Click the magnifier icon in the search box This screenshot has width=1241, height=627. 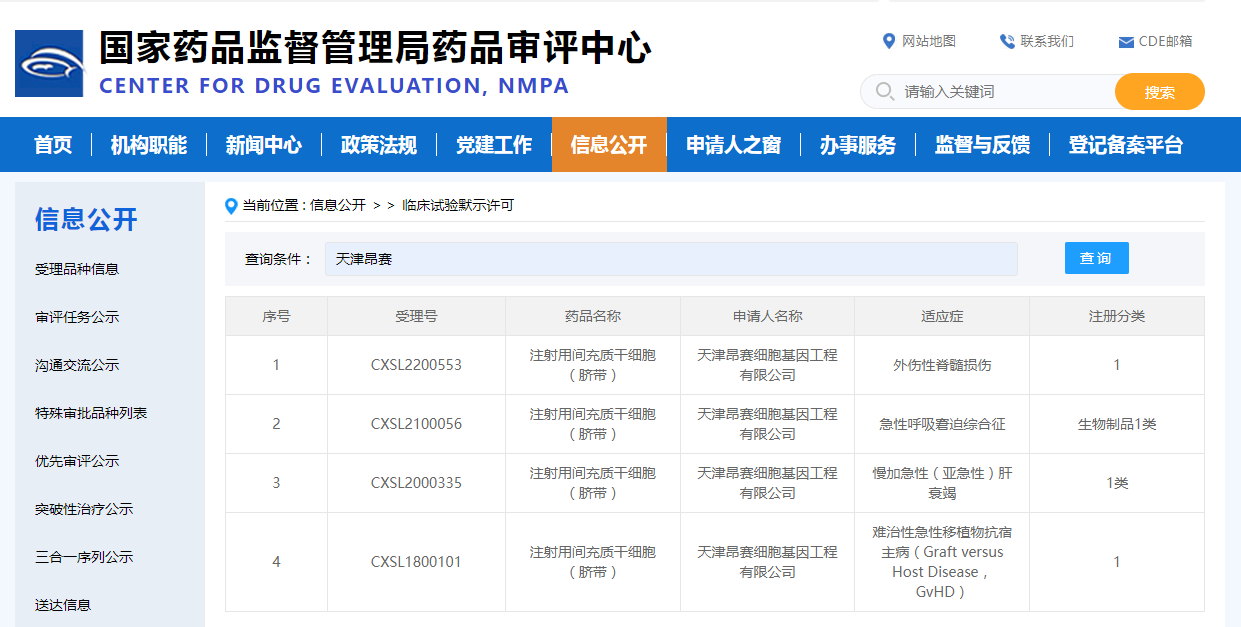(884, 91)
